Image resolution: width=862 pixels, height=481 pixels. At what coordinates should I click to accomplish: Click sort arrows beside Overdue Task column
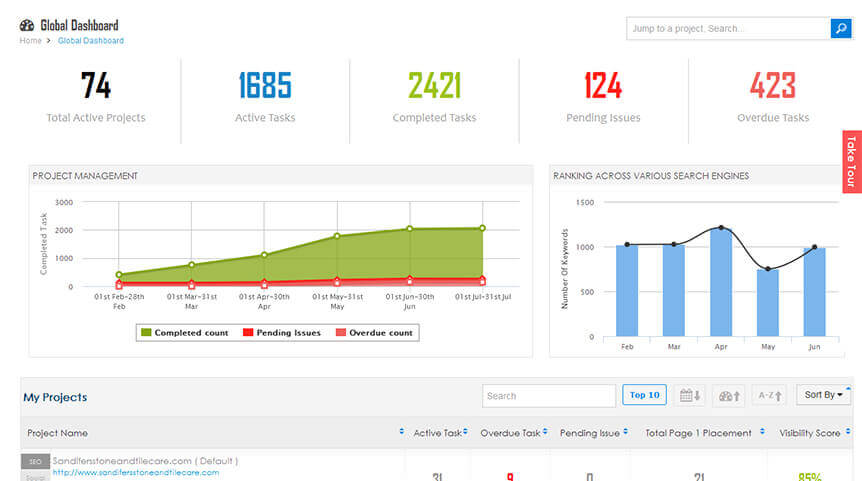point(548,433)
